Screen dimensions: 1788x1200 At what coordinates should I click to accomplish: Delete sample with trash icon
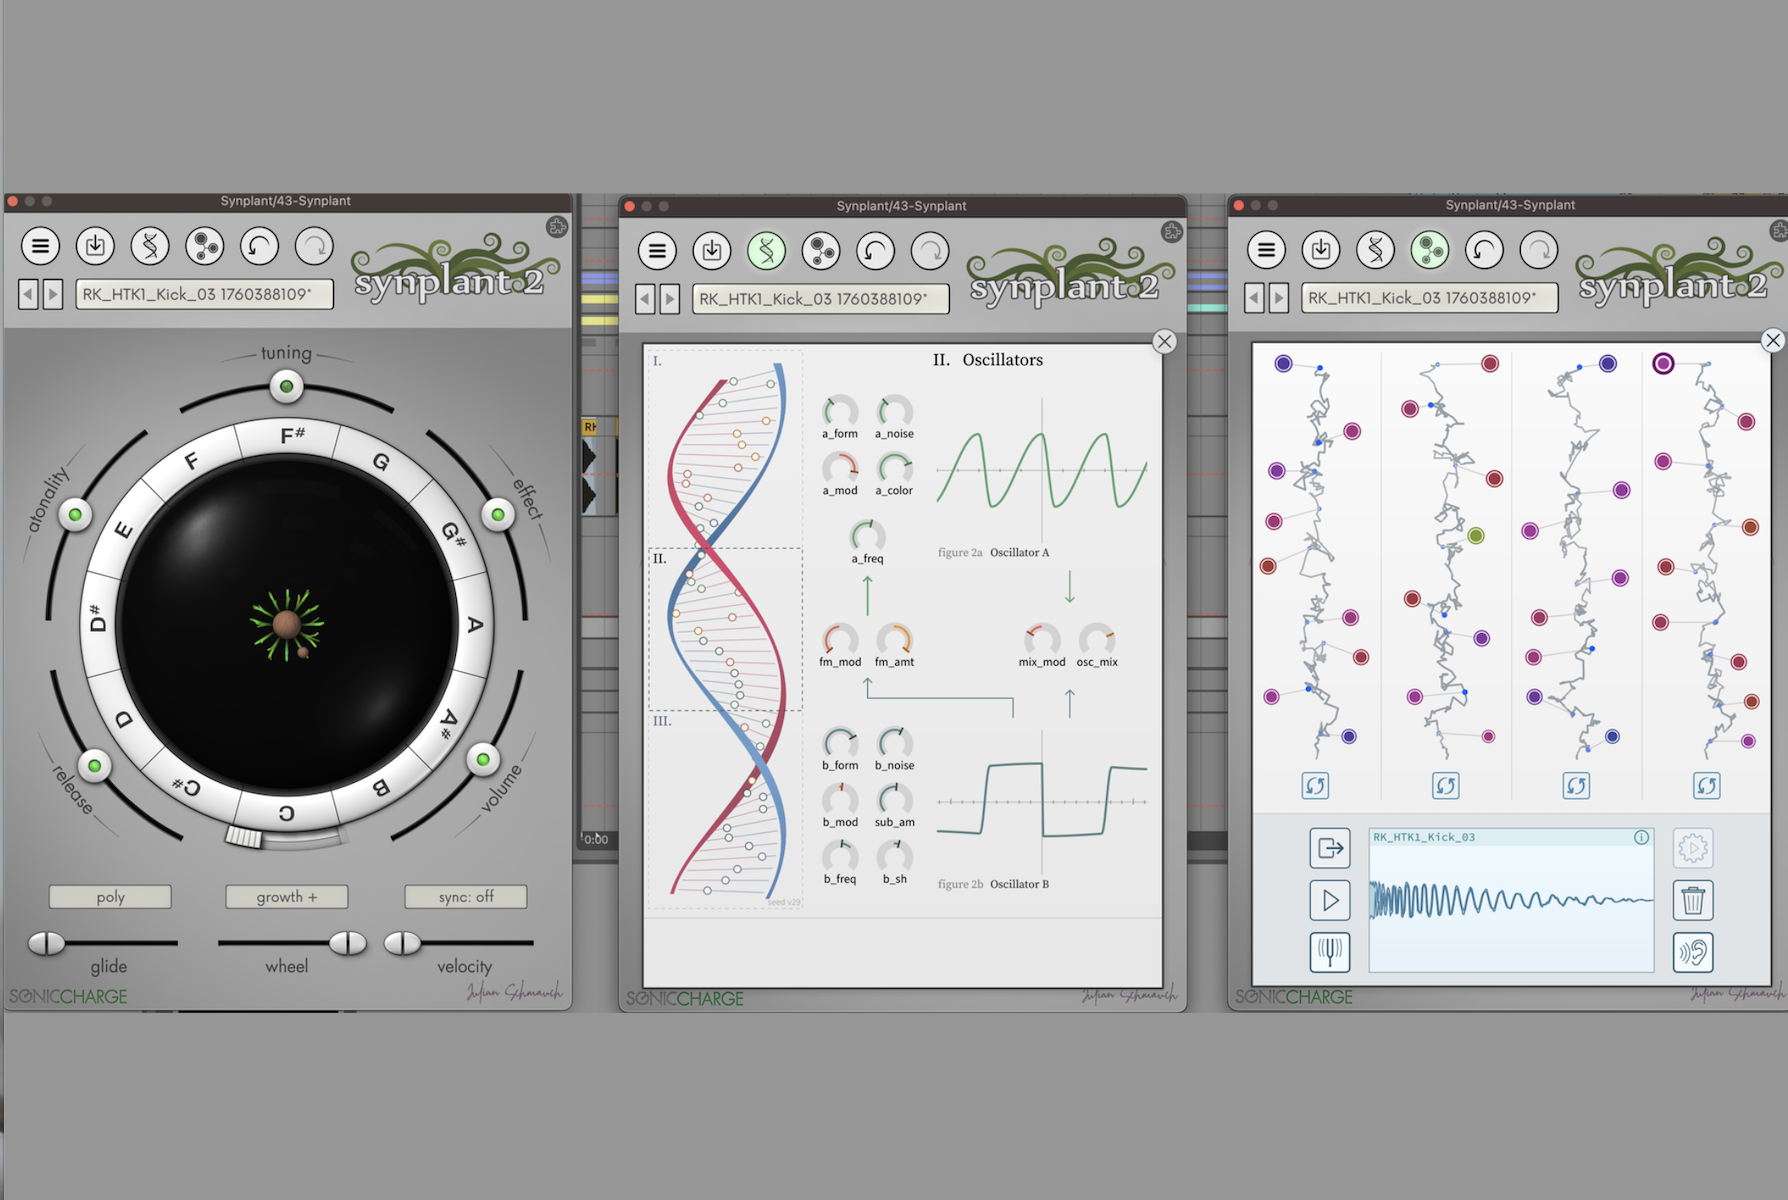coord(1693,900)
